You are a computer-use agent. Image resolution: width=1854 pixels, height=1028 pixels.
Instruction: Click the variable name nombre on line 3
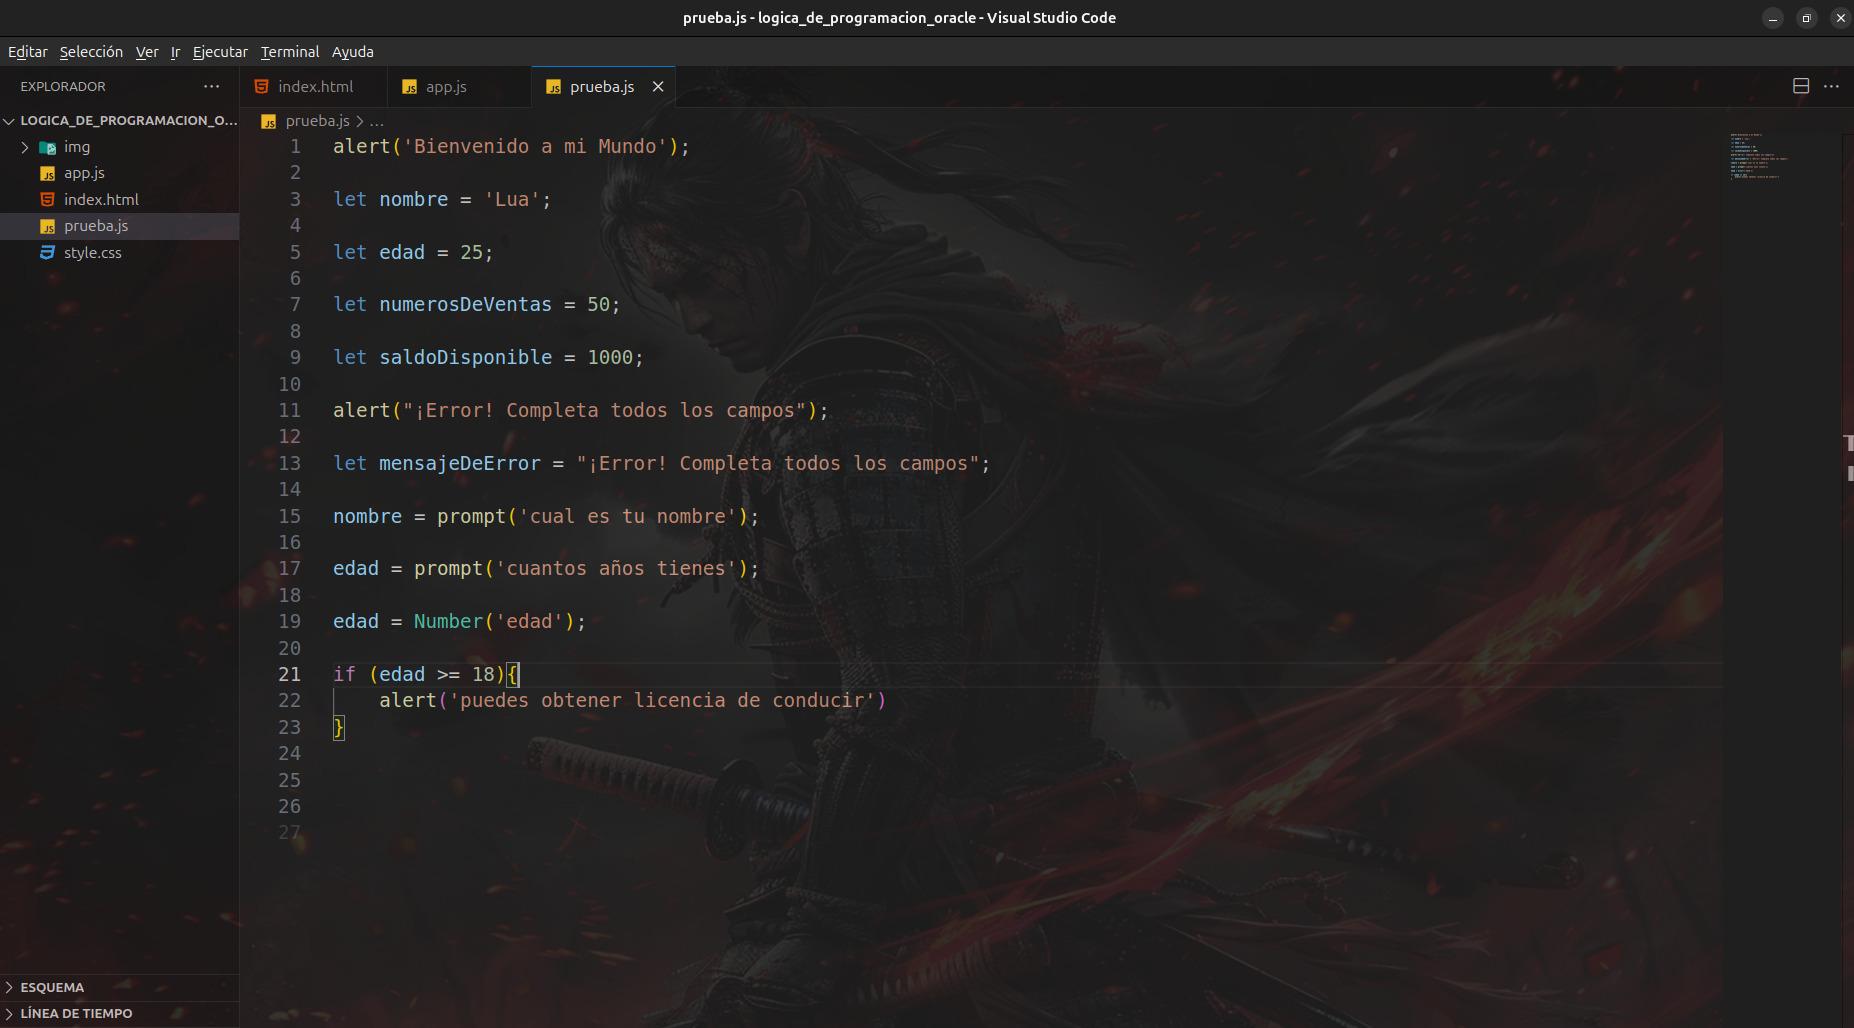414,199
